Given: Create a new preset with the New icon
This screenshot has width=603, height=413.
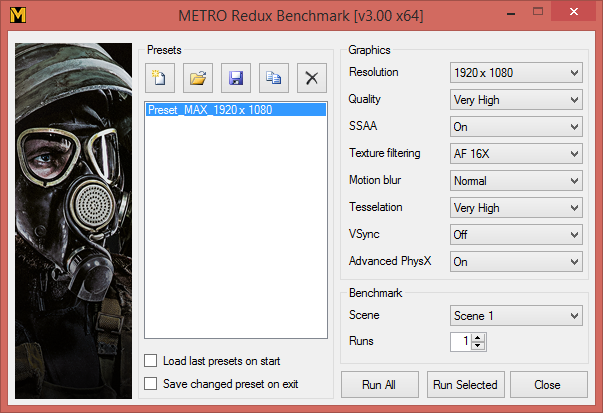Looking at the screenshot, I should click(x=160, y=78).
